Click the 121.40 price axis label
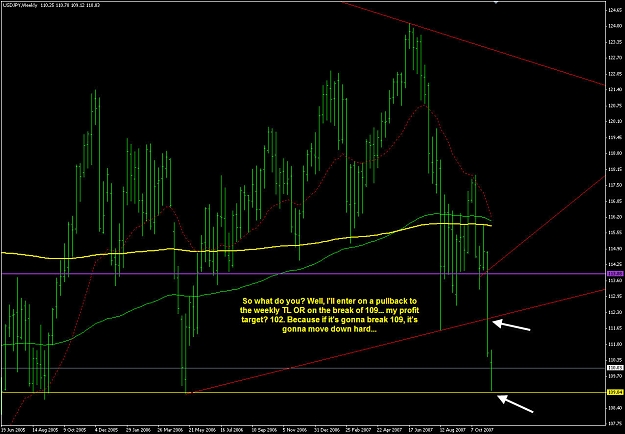 point(615,89)
